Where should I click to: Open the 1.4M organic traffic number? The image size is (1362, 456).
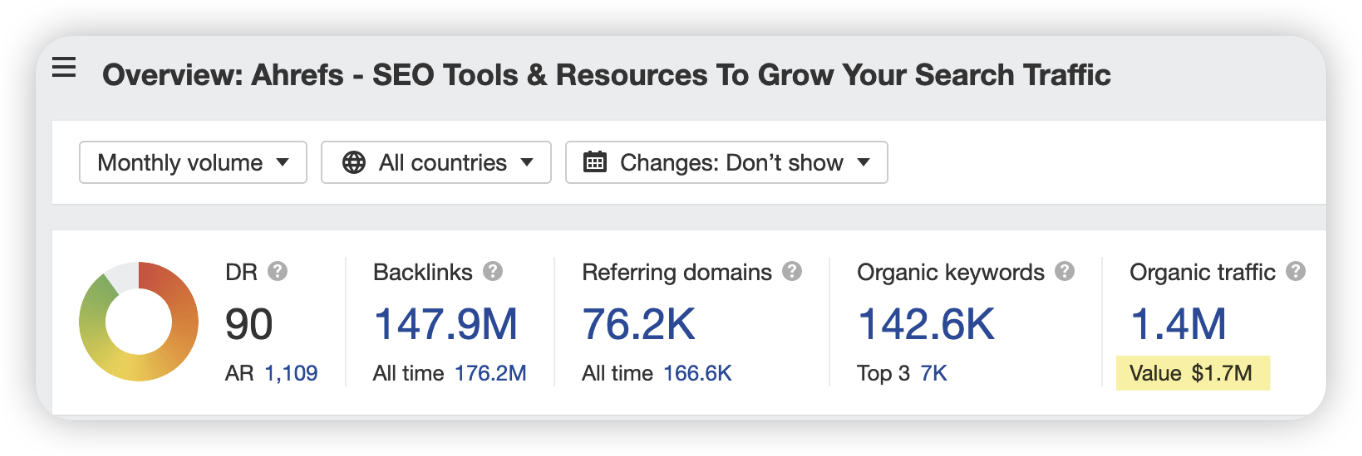pos(1178,325)
